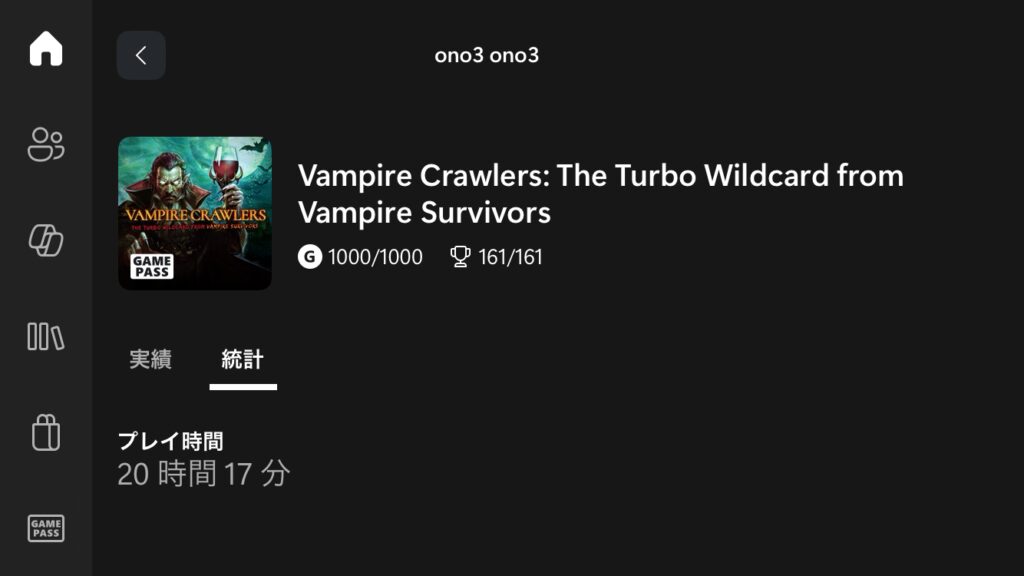Open the Store shopping bag icon

click(46, 433)
